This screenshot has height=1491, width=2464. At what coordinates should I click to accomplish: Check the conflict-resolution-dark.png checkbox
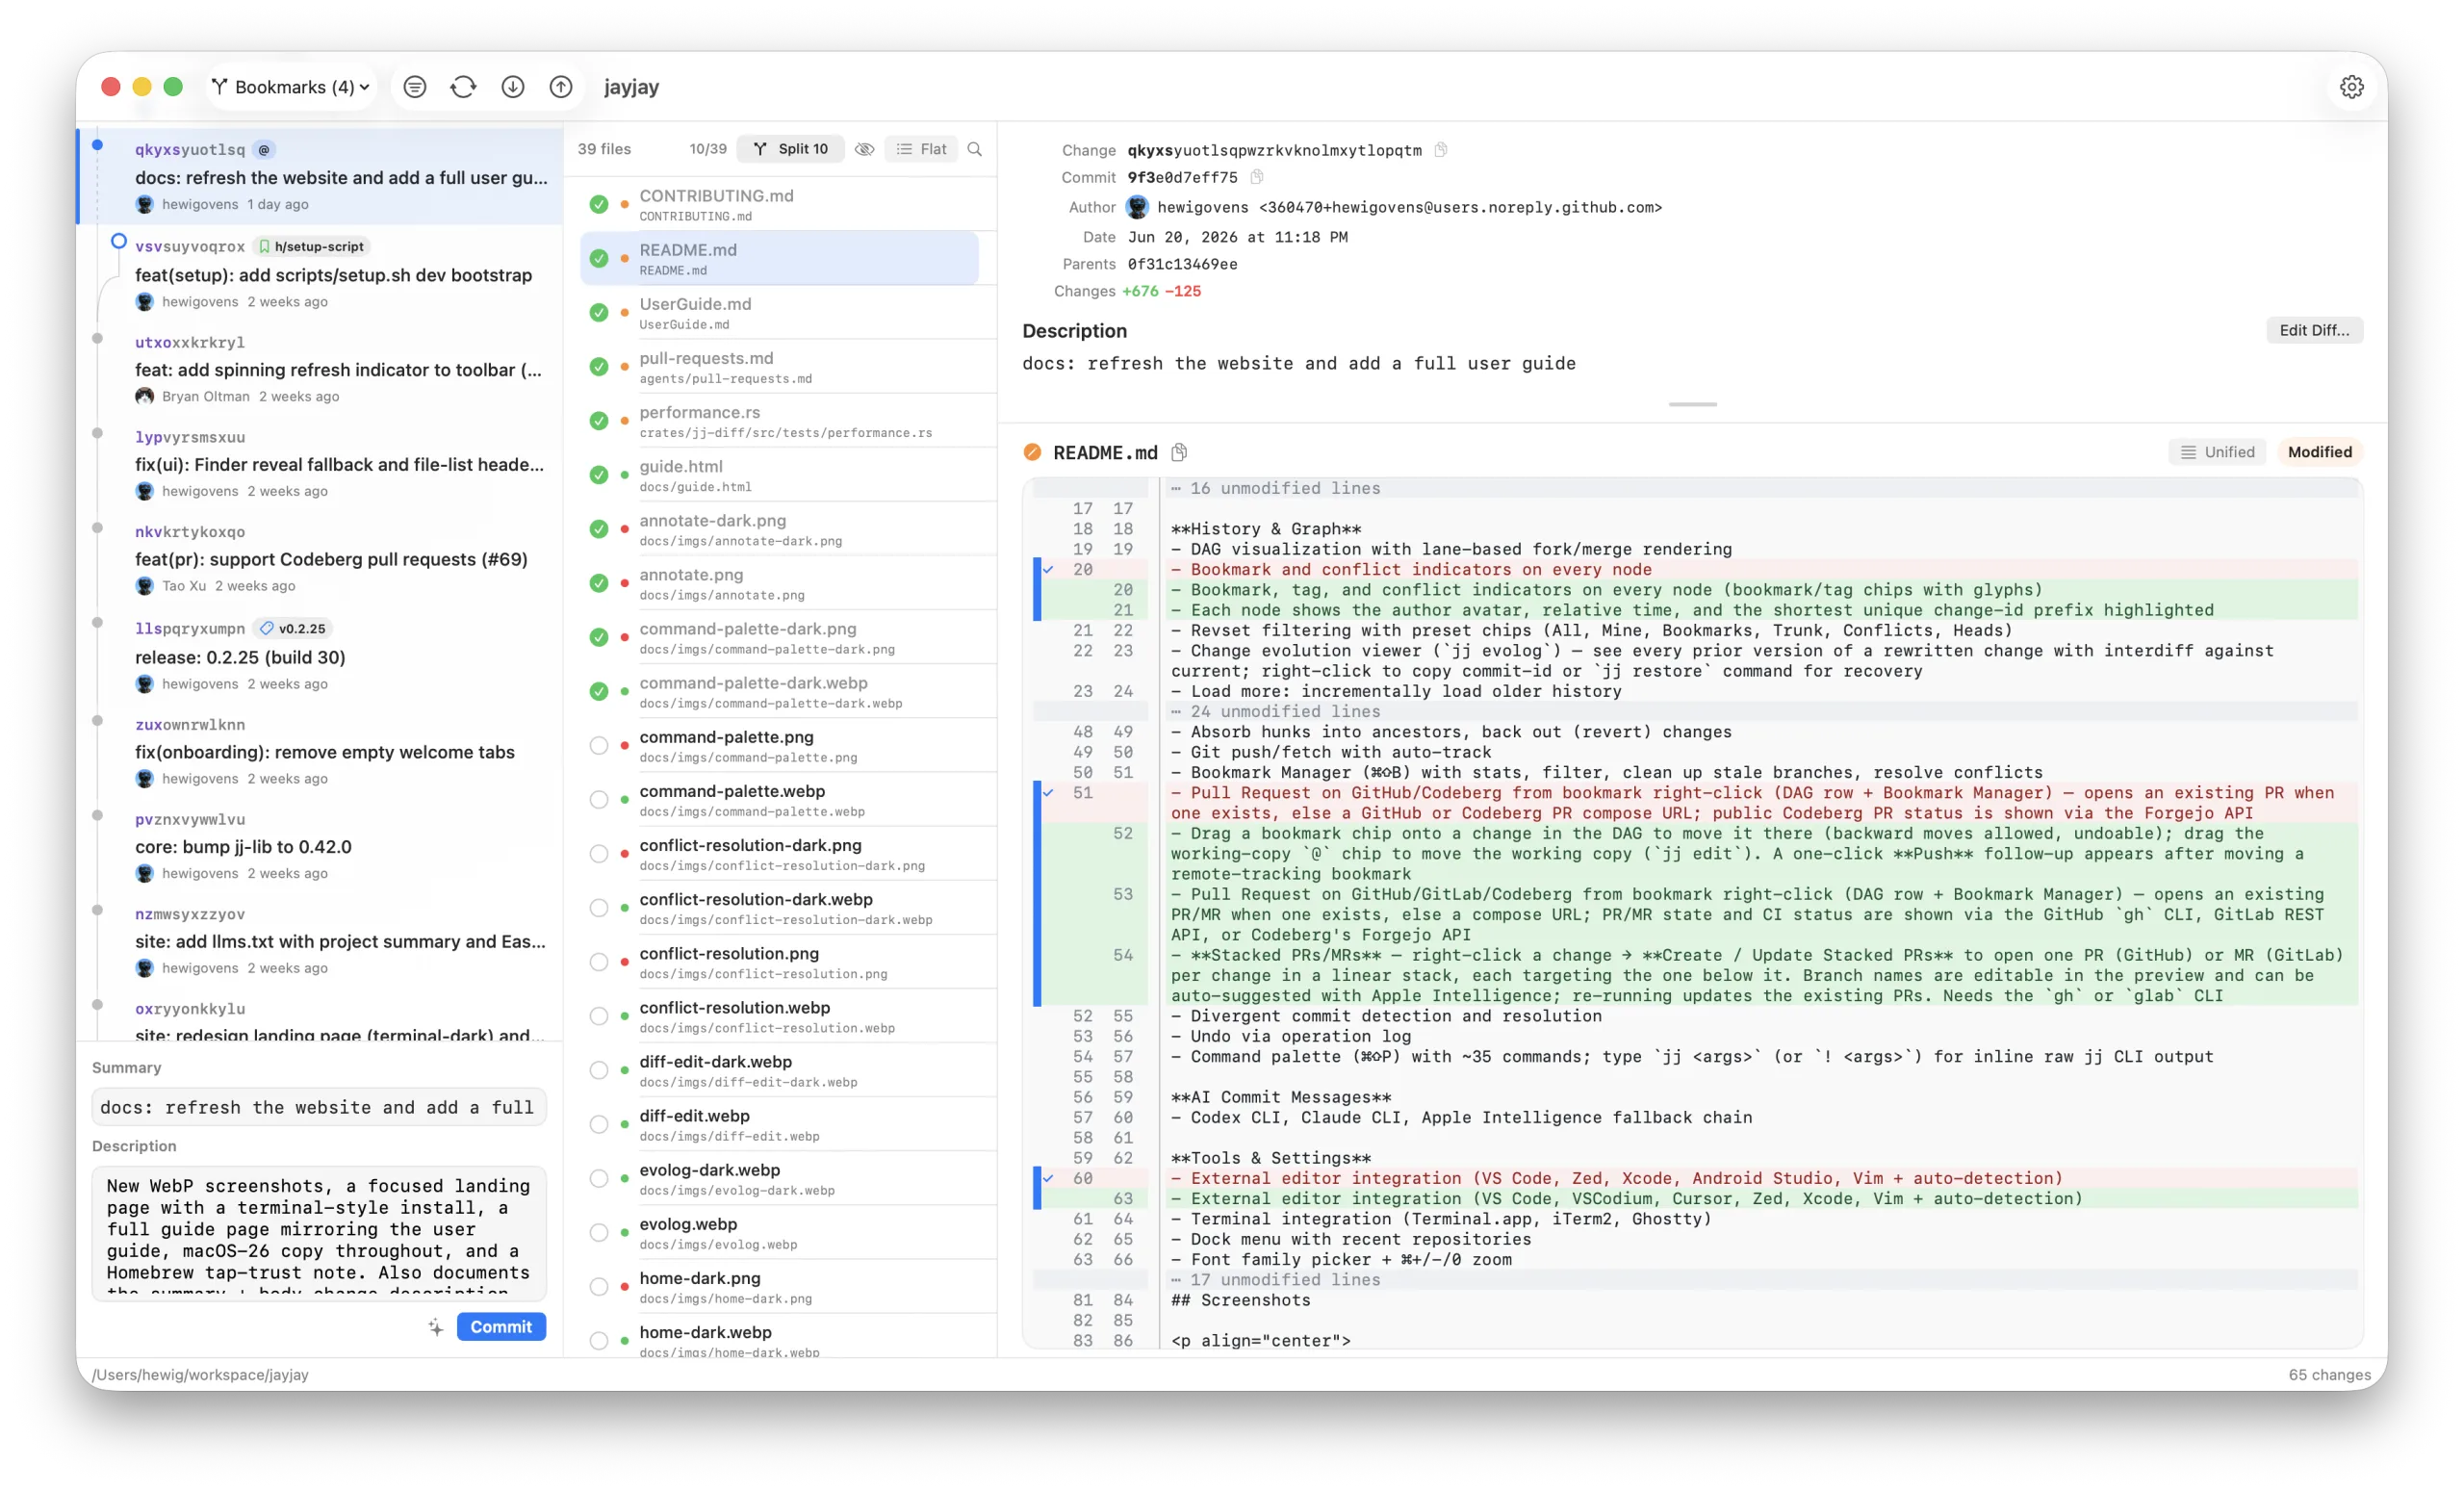[599, 853]
